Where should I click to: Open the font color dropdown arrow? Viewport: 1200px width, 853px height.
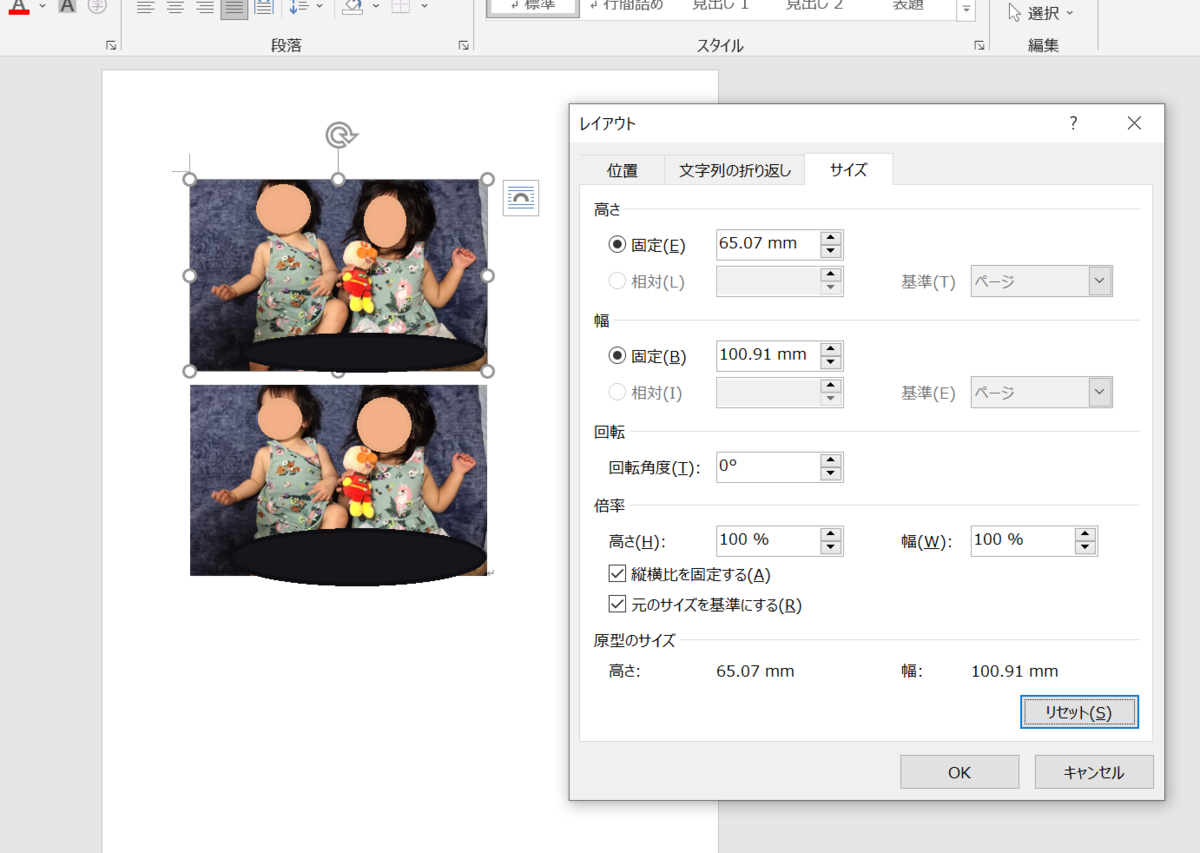42,7
